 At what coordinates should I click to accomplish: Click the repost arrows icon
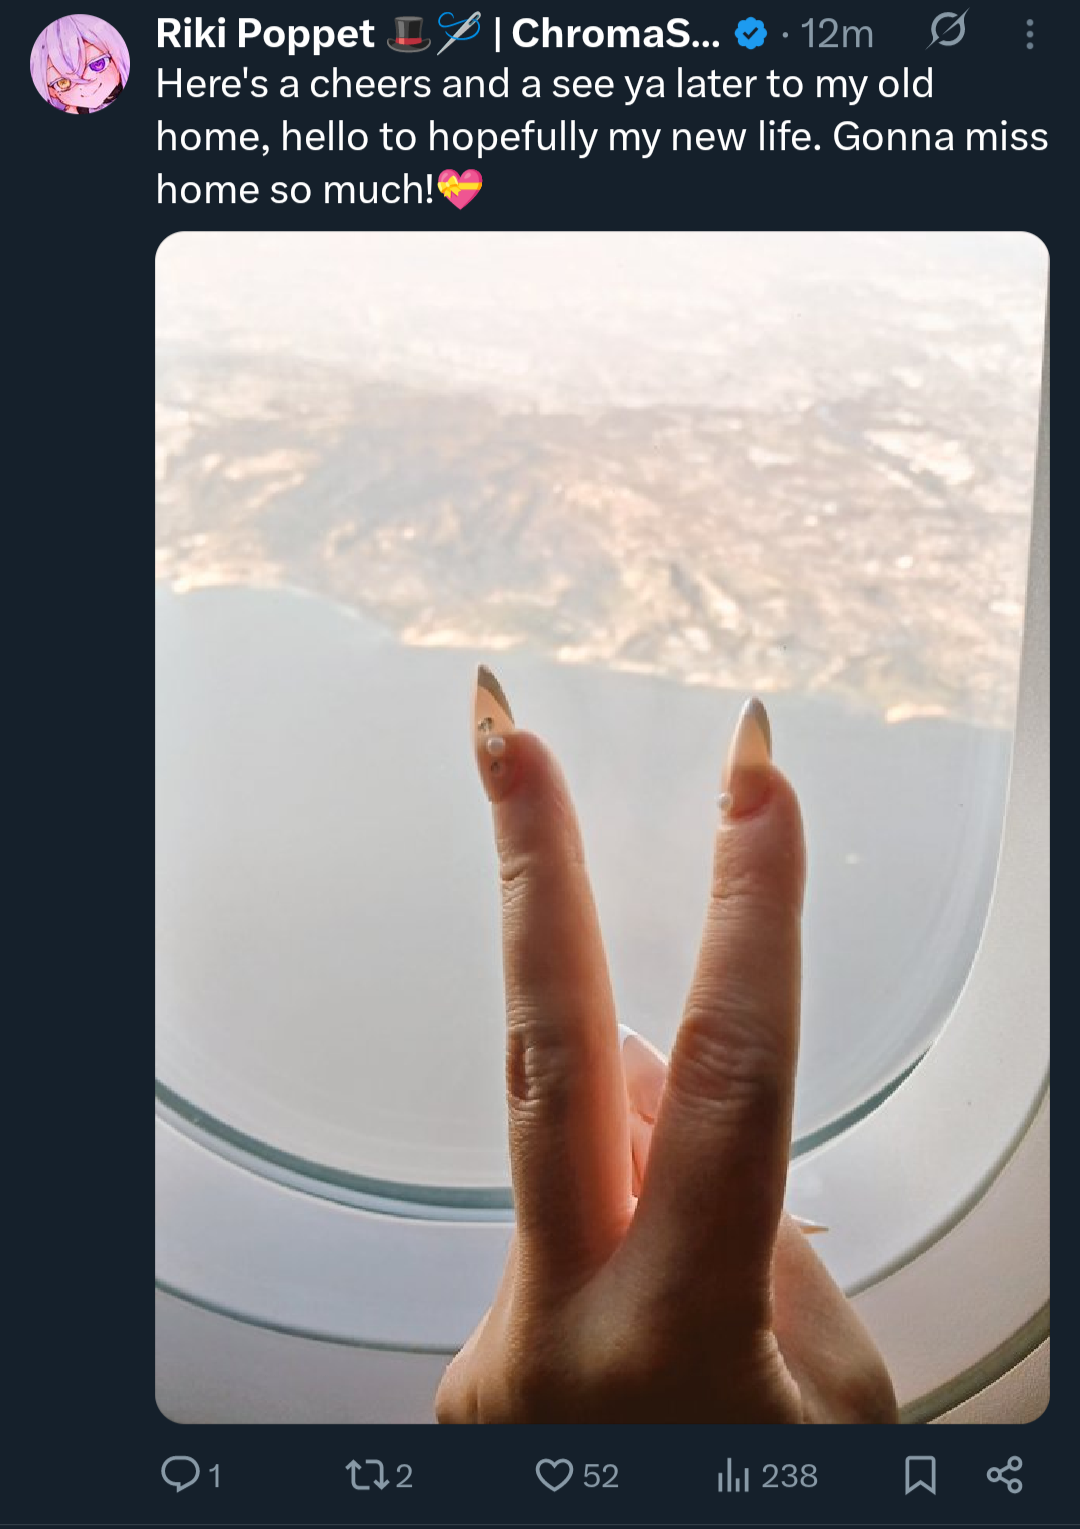(x=367, y=1475)
